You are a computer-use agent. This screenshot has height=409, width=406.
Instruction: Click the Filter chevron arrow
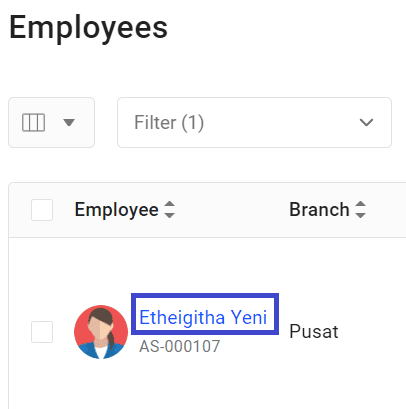366,123
